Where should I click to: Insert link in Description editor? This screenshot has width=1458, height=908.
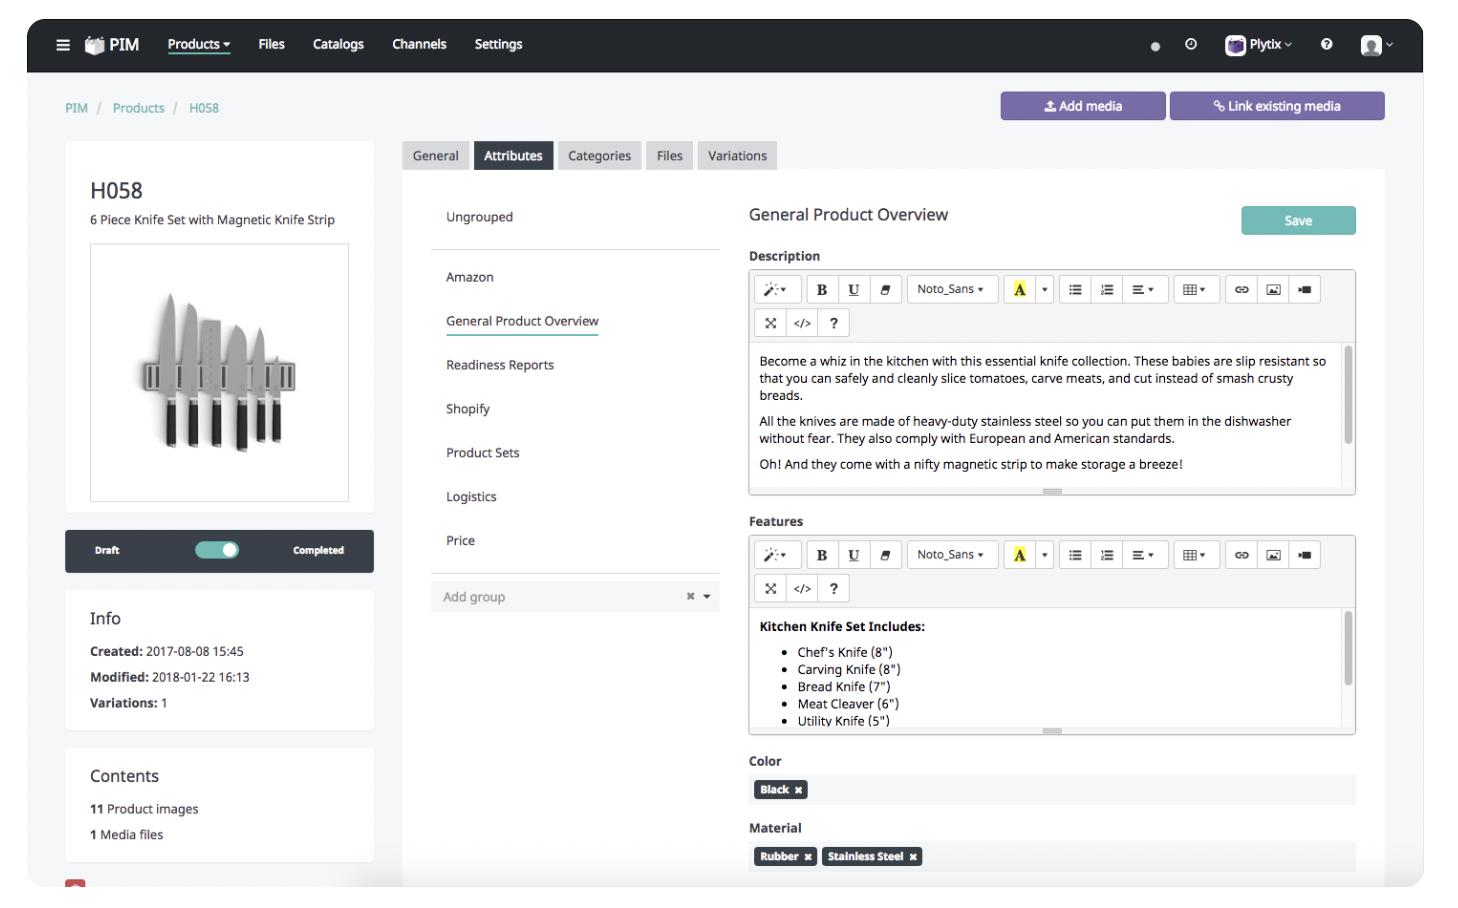1241,290
